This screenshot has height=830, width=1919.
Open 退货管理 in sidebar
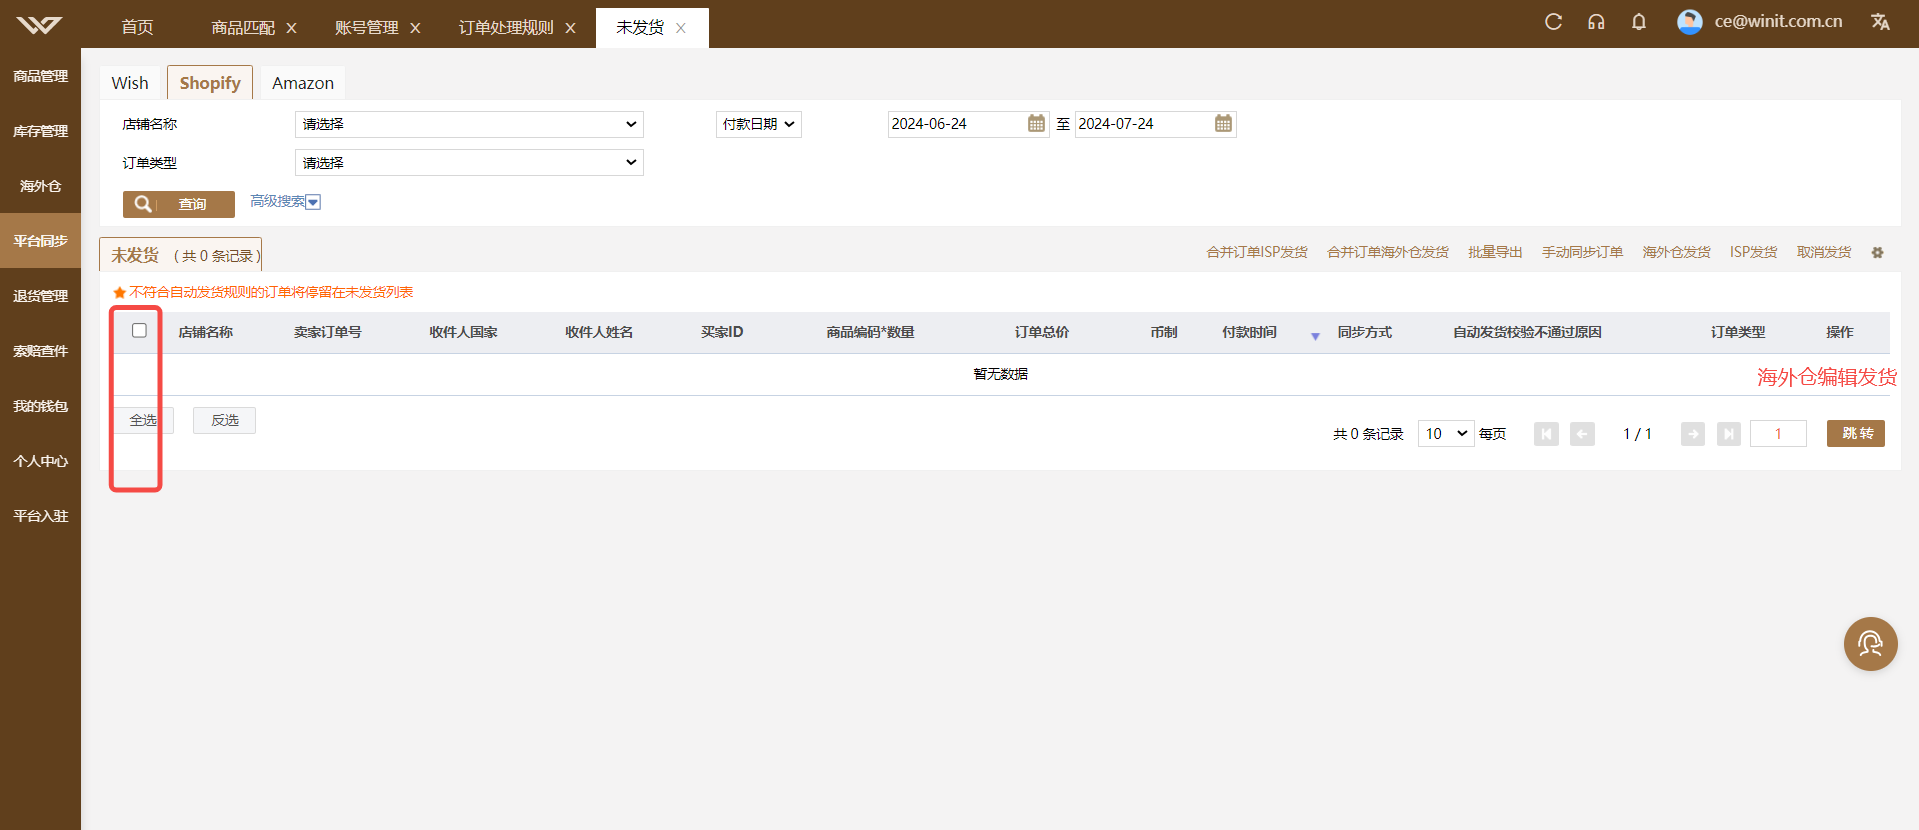(40, 296)
